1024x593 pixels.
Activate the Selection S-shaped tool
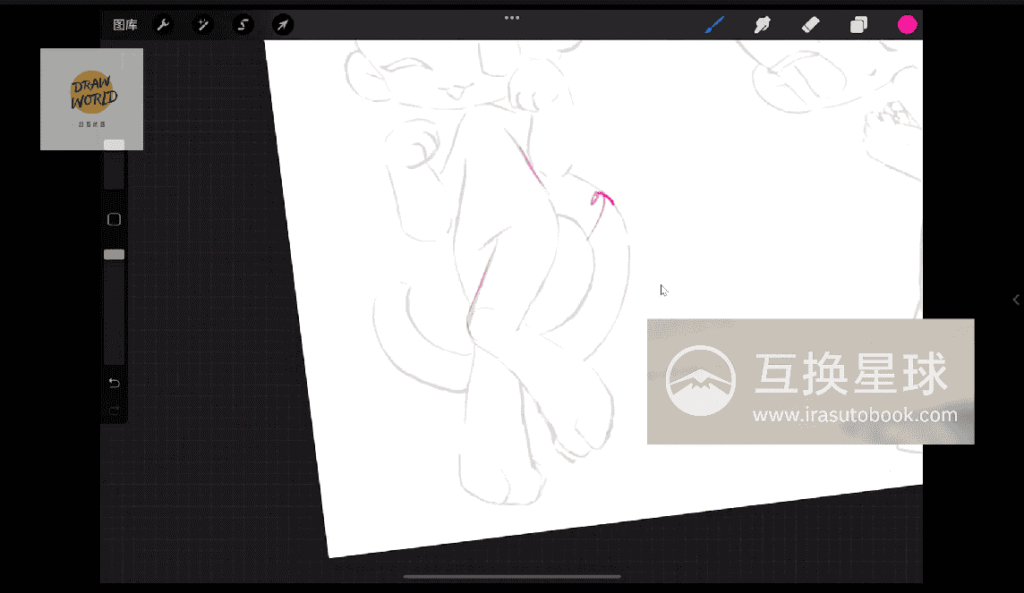(243, 25)
